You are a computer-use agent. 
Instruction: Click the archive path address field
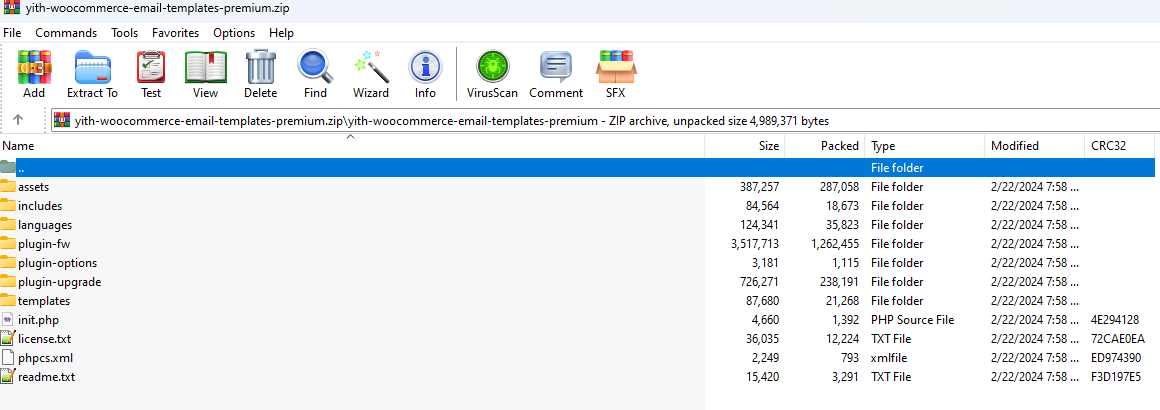[x=450, y=121]
